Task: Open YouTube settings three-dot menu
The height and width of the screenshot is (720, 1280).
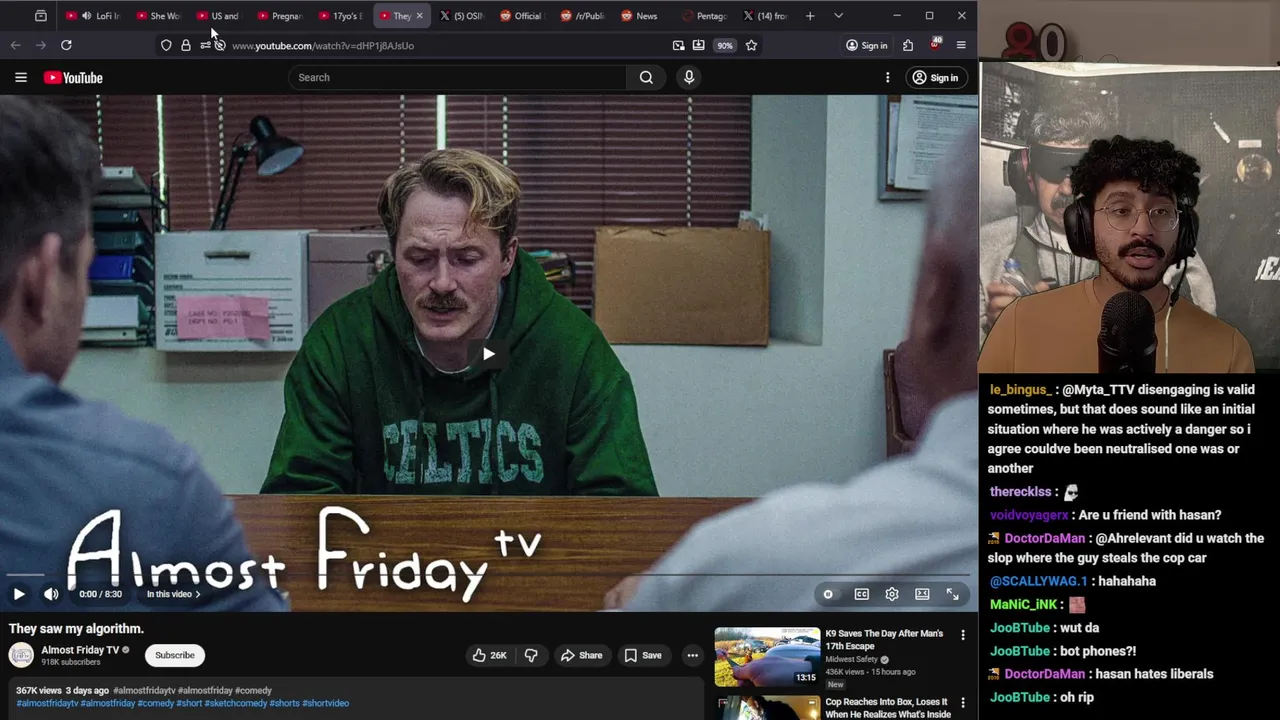Action: pyautogui.click(x=887, y=77)
